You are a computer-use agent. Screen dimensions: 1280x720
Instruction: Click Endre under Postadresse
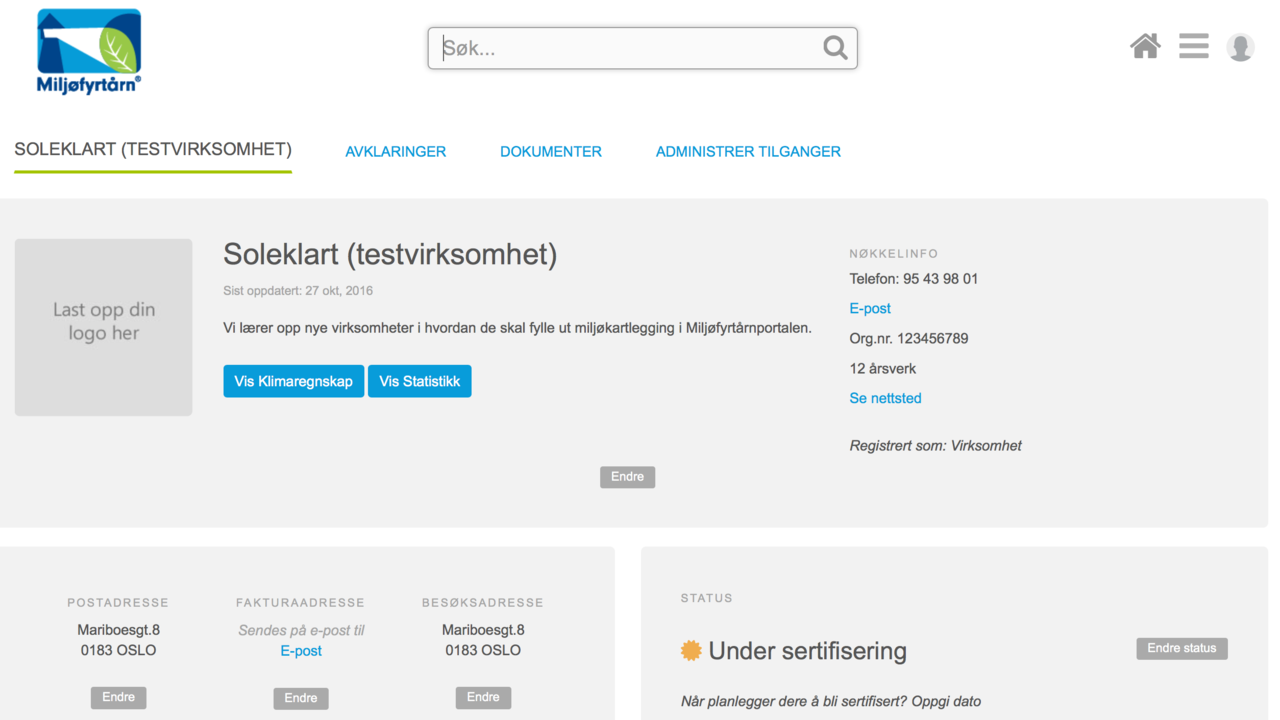click(x=118, y=698)
